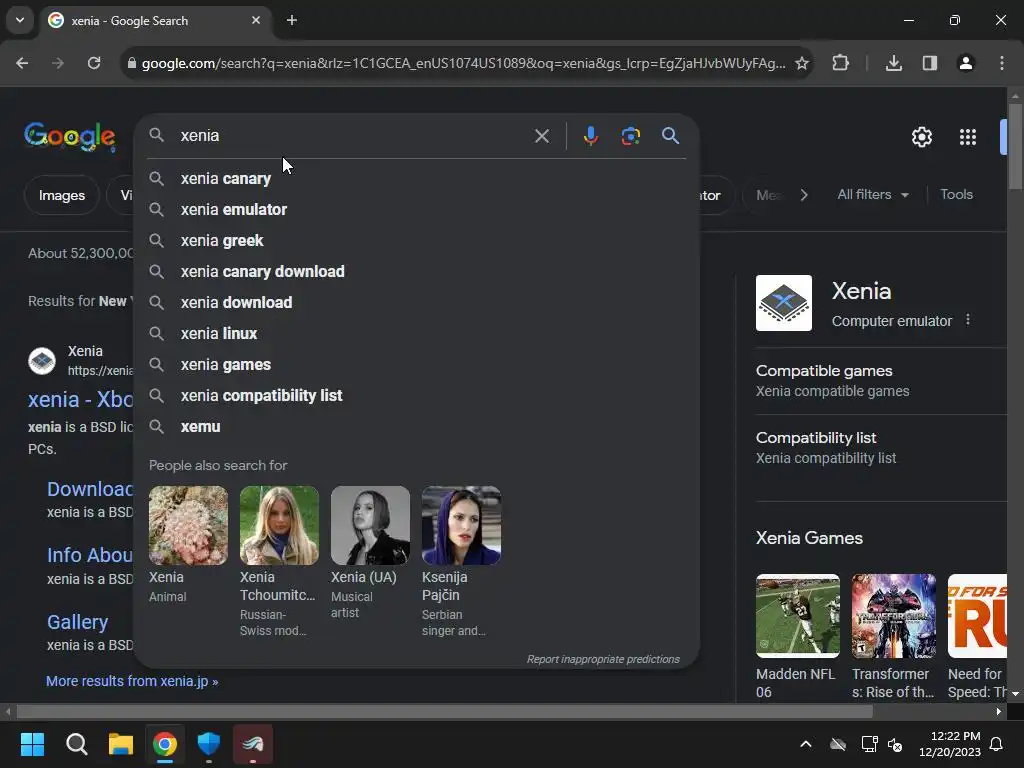This screenshot has width=1024, height=768.
Task: Open the tab search dropdown
Action: pyautogui.click(x=20, y=20)
